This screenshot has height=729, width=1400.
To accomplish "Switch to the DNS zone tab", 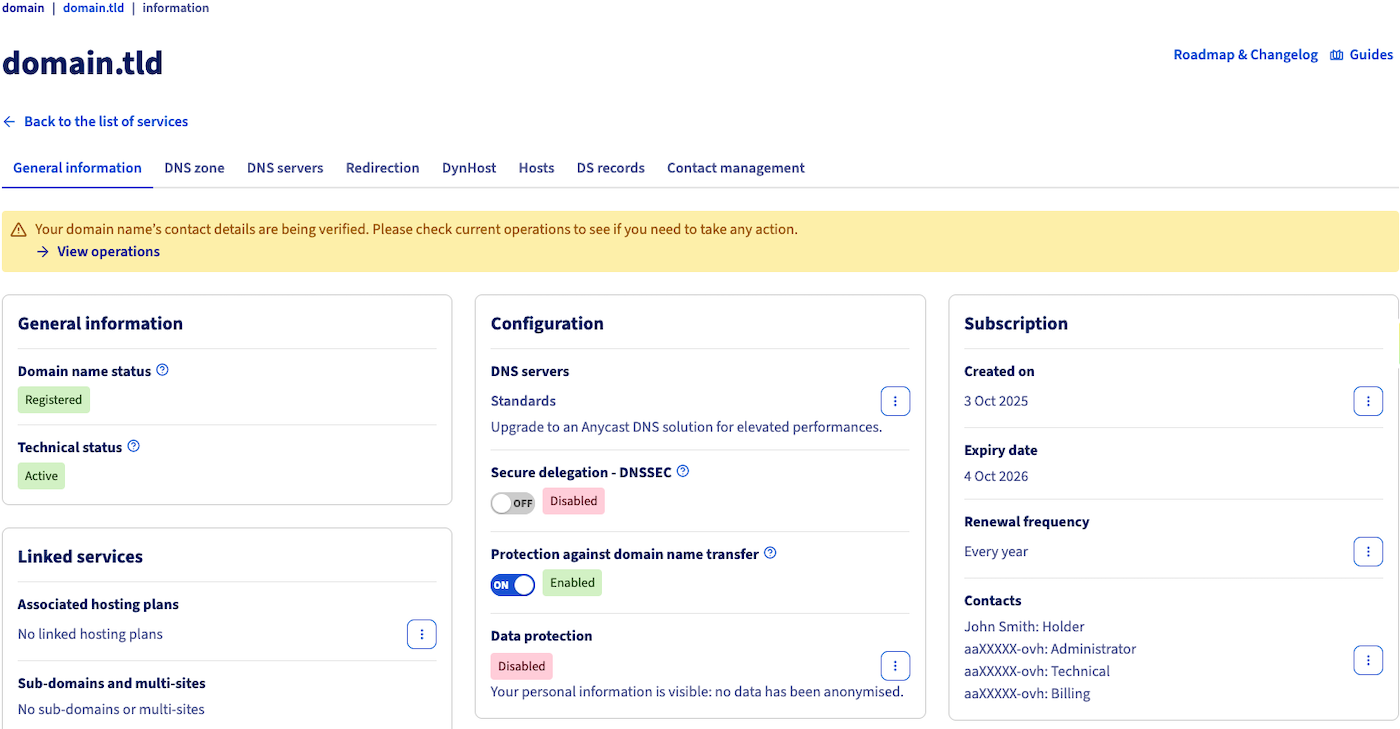I will [194, 168].
